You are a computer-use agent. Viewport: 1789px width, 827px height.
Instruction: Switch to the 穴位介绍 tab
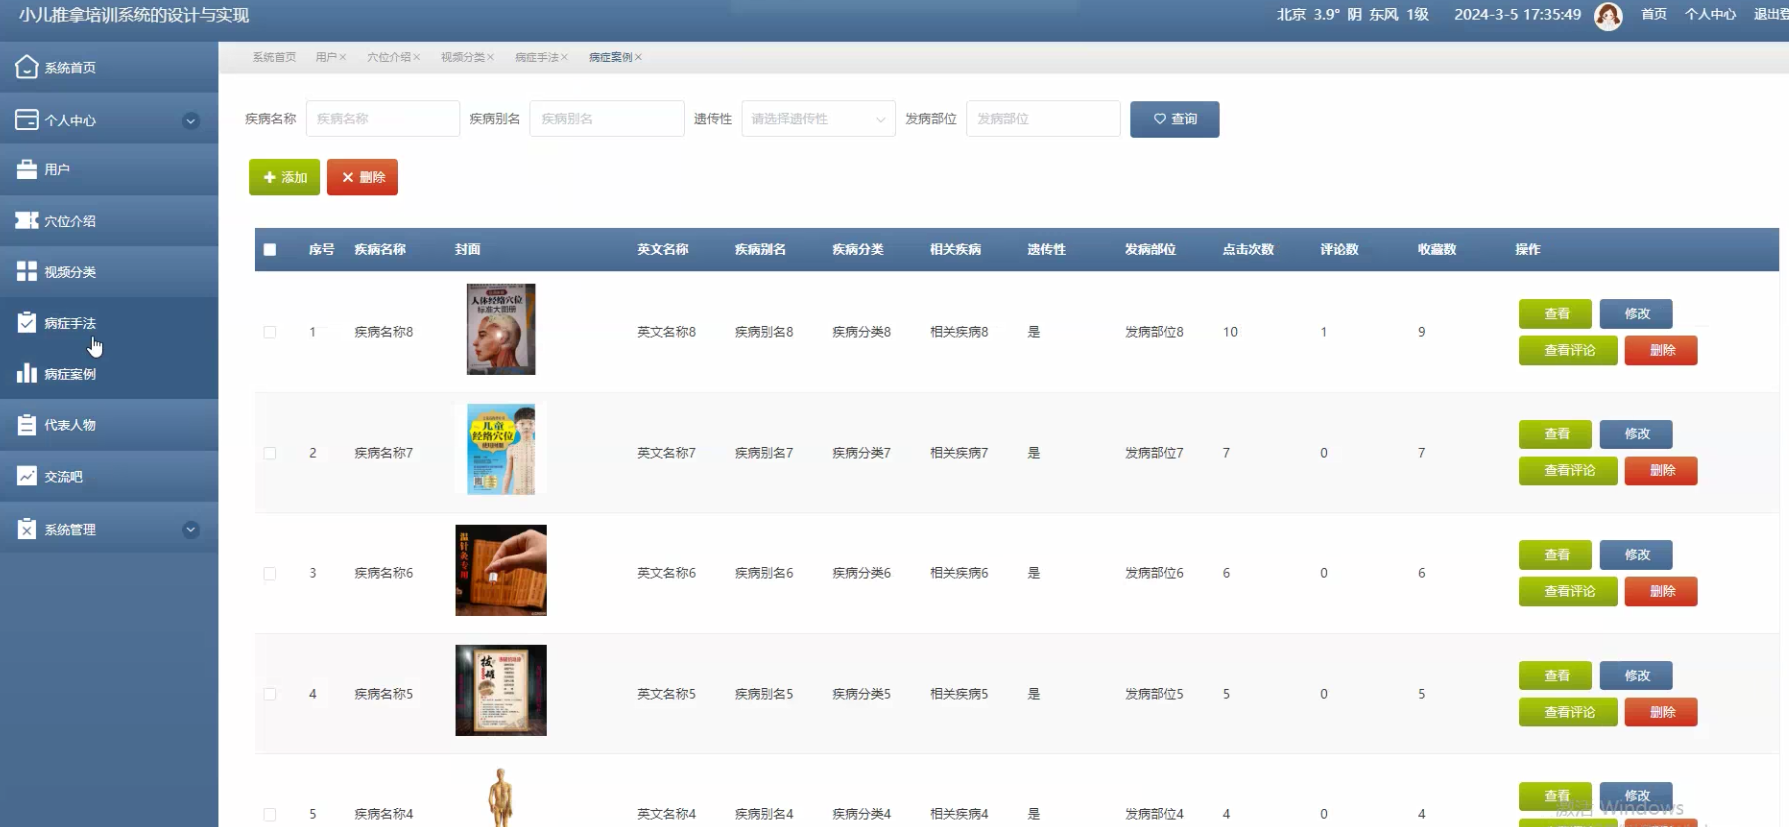(388, 57)
